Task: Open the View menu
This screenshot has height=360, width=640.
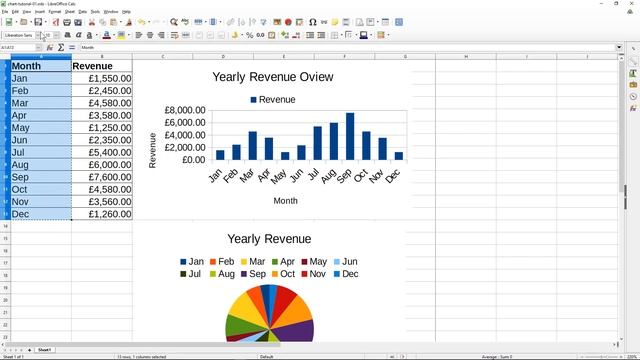Action: click(27, 12)
